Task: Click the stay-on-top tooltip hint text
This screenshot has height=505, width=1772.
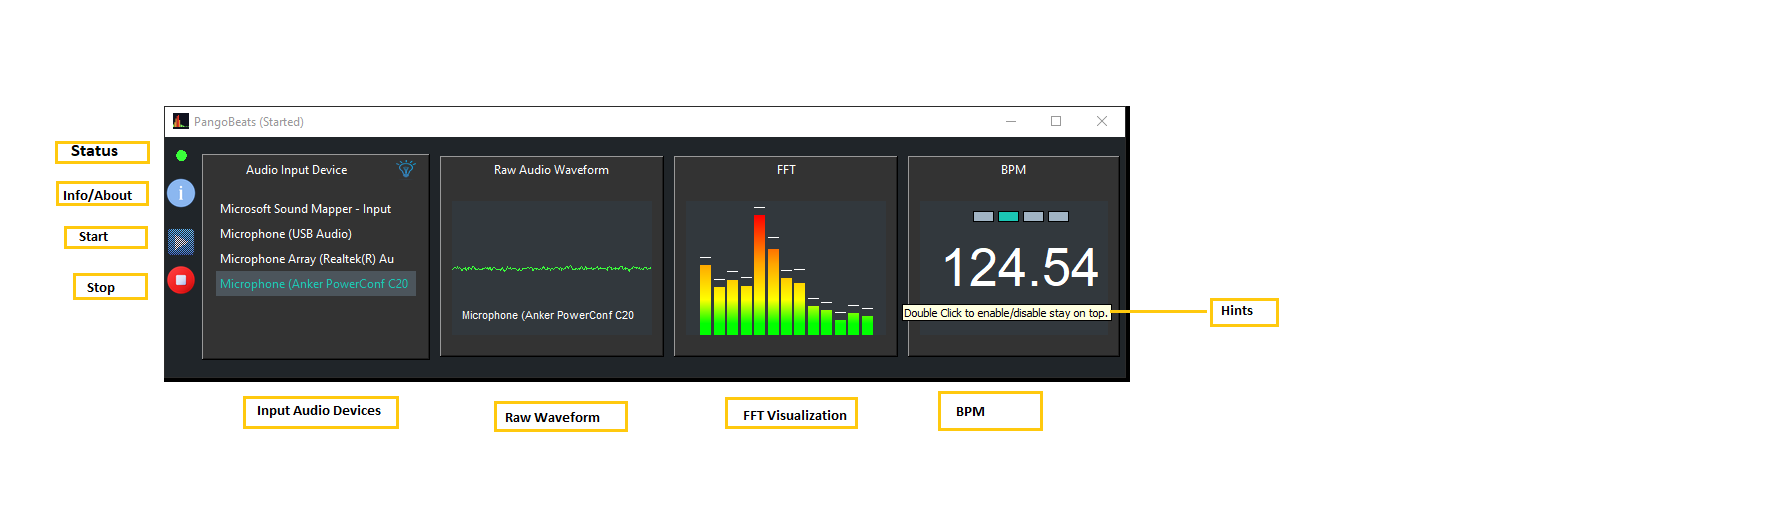Action: click(1005, 313)
